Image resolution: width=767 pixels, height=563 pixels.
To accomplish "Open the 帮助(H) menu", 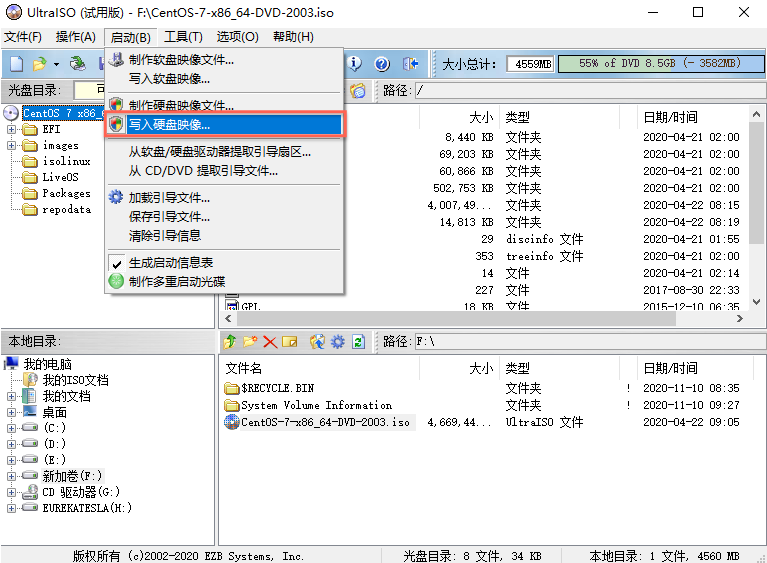I will 293,37.
